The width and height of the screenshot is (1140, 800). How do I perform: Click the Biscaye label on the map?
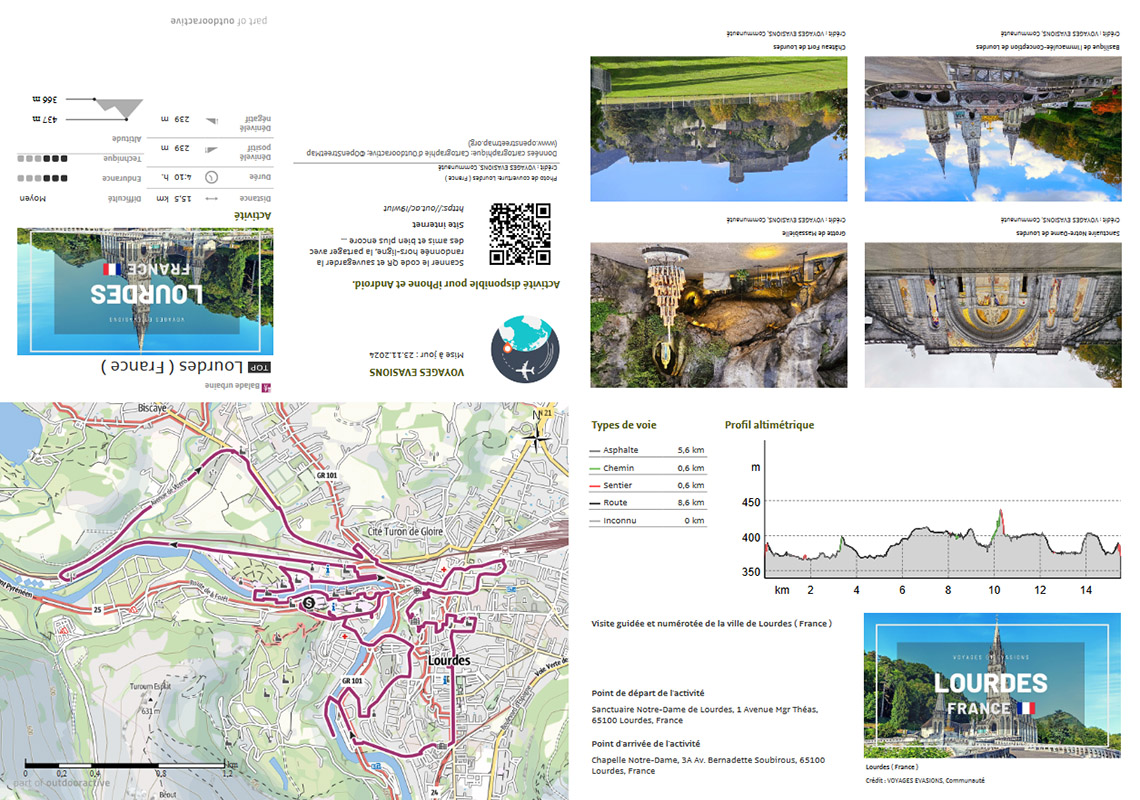click(x=153, y=408)
